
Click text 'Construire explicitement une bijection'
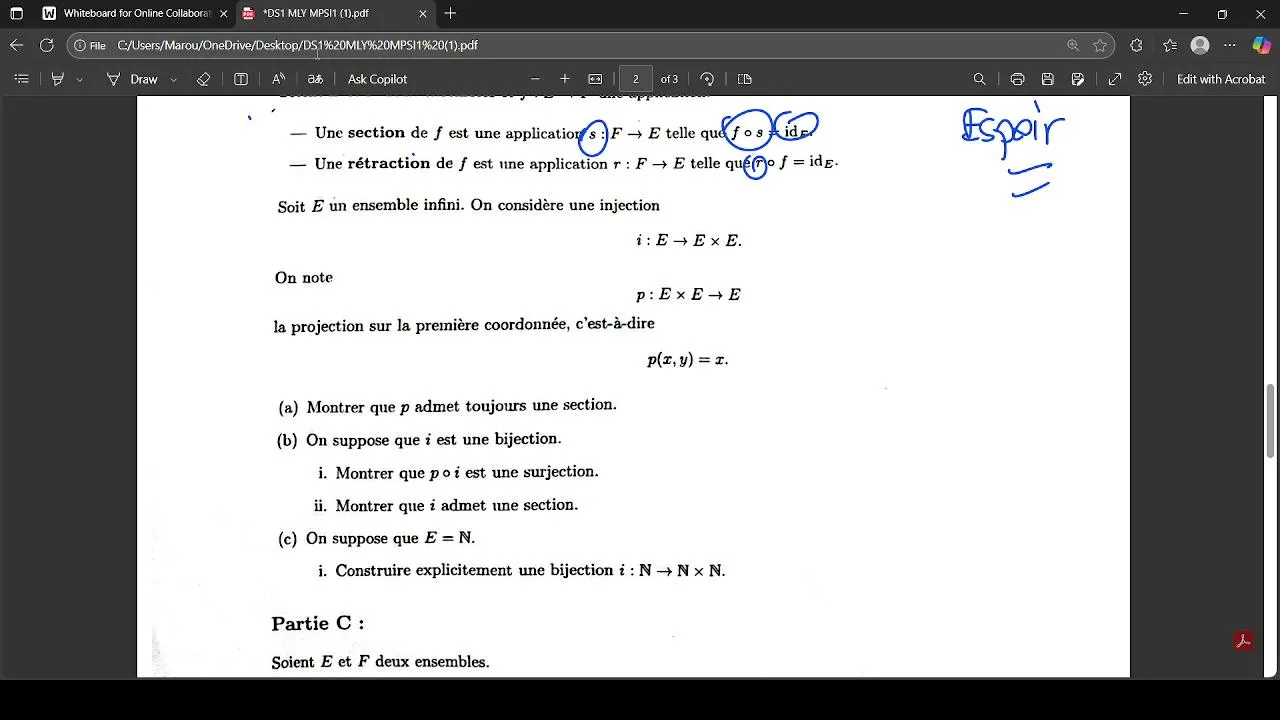click(x=474, y=571)
